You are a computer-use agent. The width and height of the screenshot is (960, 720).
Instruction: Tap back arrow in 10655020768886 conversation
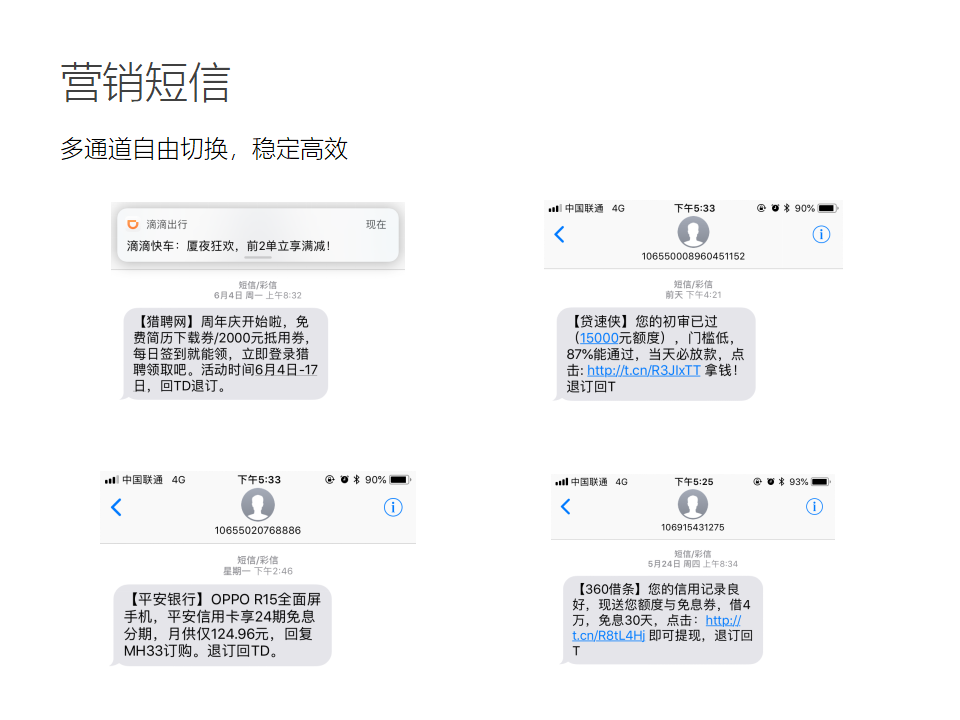(x=116, y=507)
